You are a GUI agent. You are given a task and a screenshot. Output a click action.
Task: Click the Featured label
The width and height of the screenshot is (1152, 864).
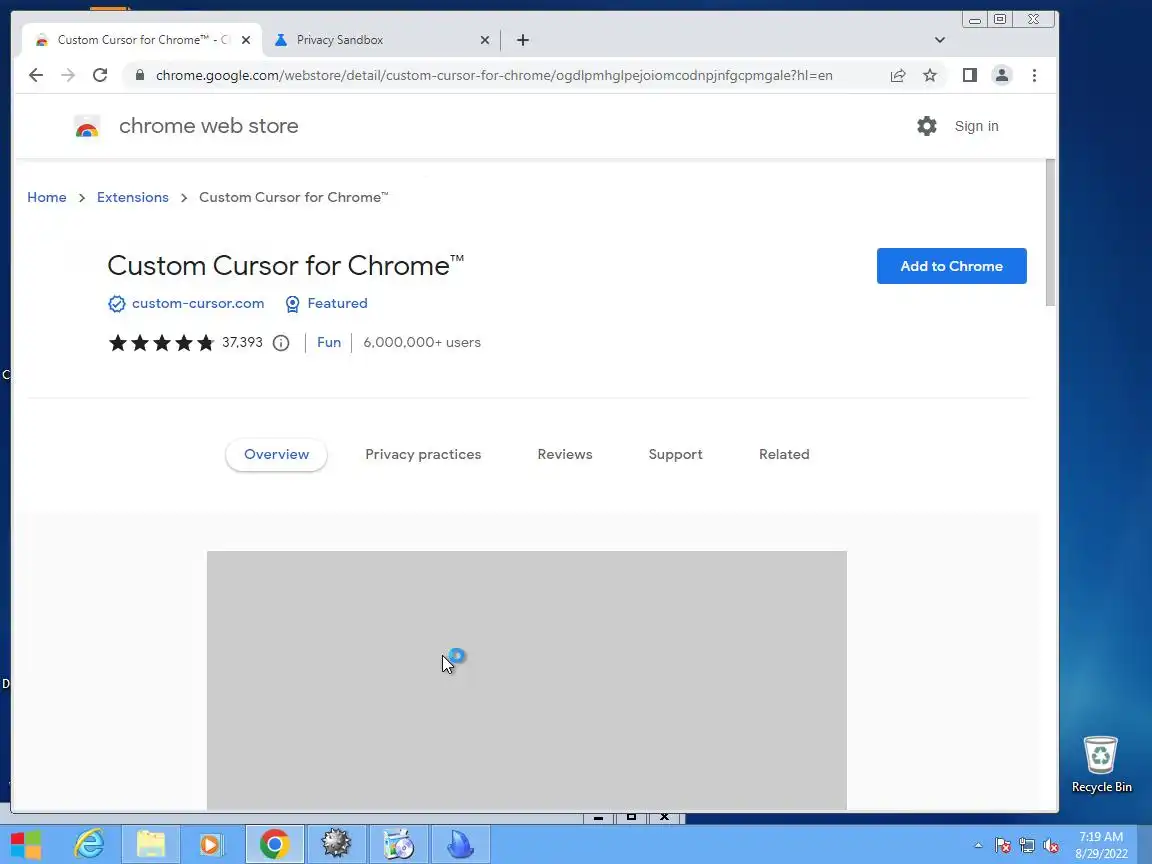click(337, 303)
